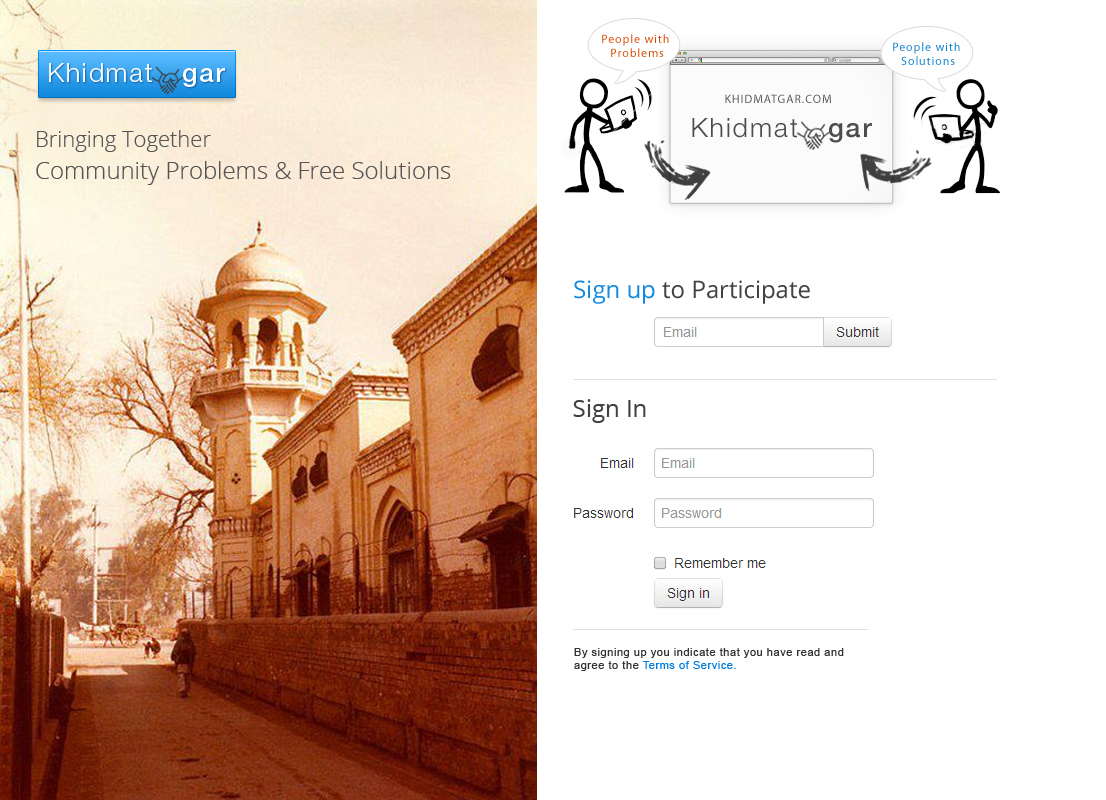Click the left curved arrow toward browser
This screenshot has width=1106, height=800.
tap(676, 169)
